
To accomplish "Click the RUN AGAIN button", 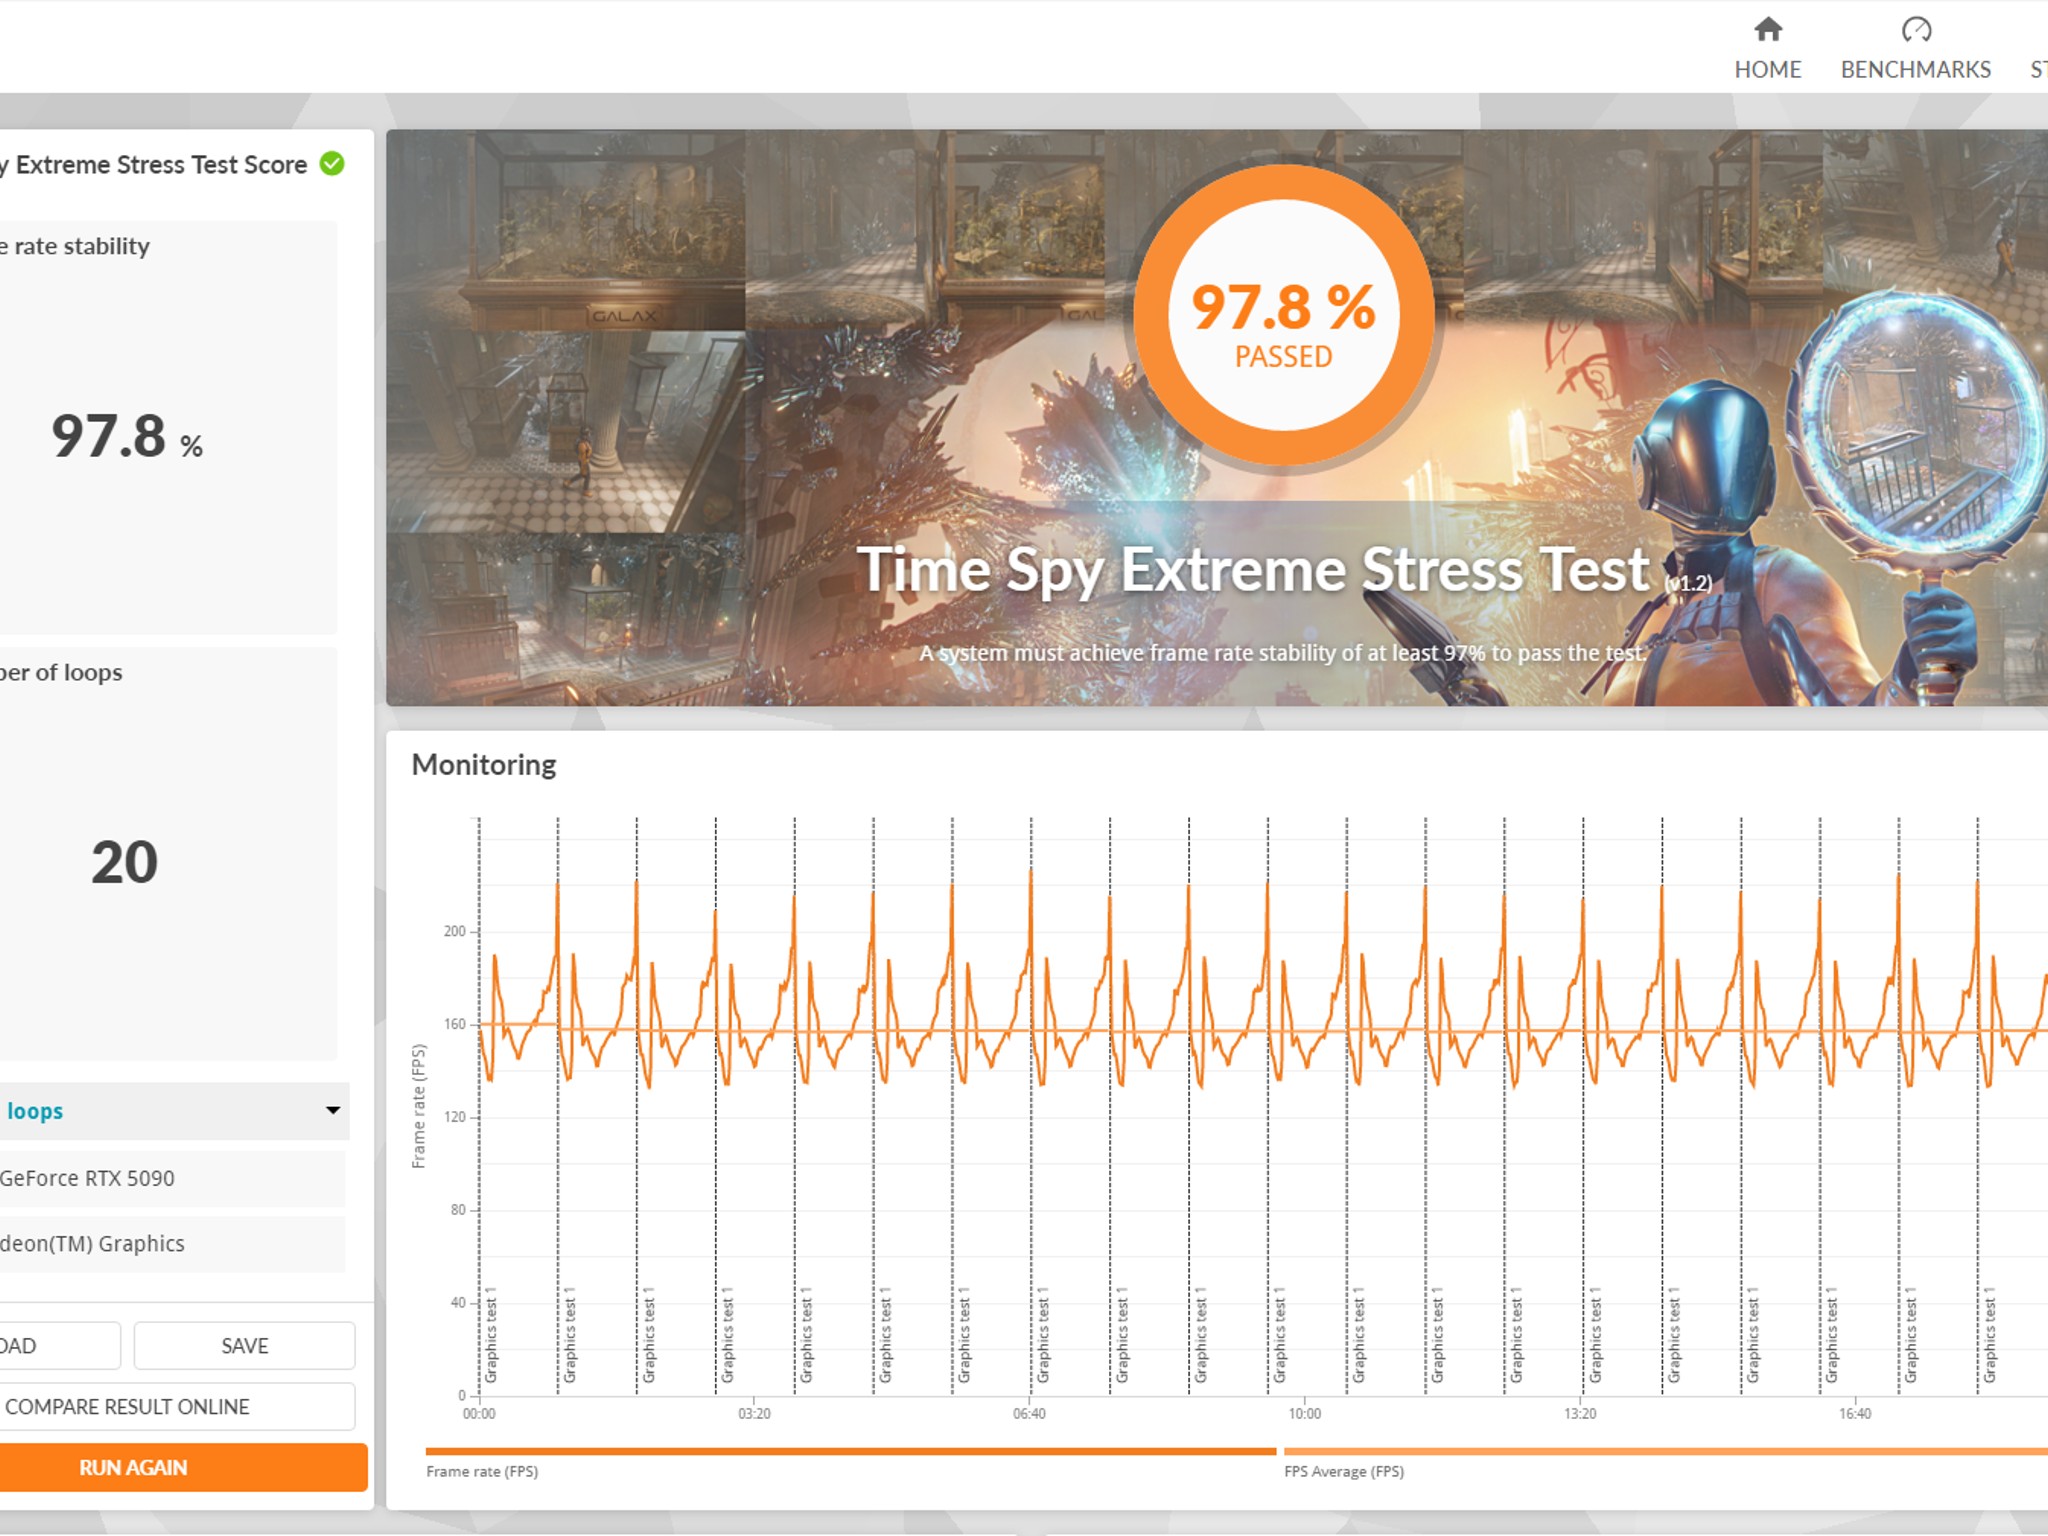I will [183, 1467].
